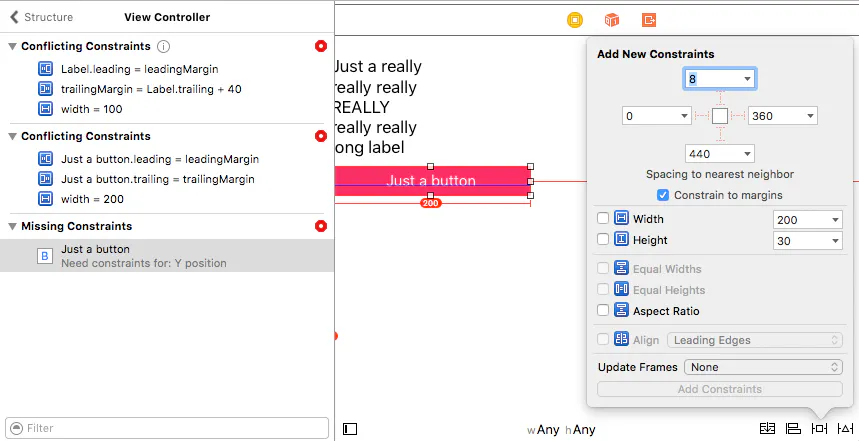Click the center view square in spacing diagram
The image size is (859, 441).
tap(720, 116)
